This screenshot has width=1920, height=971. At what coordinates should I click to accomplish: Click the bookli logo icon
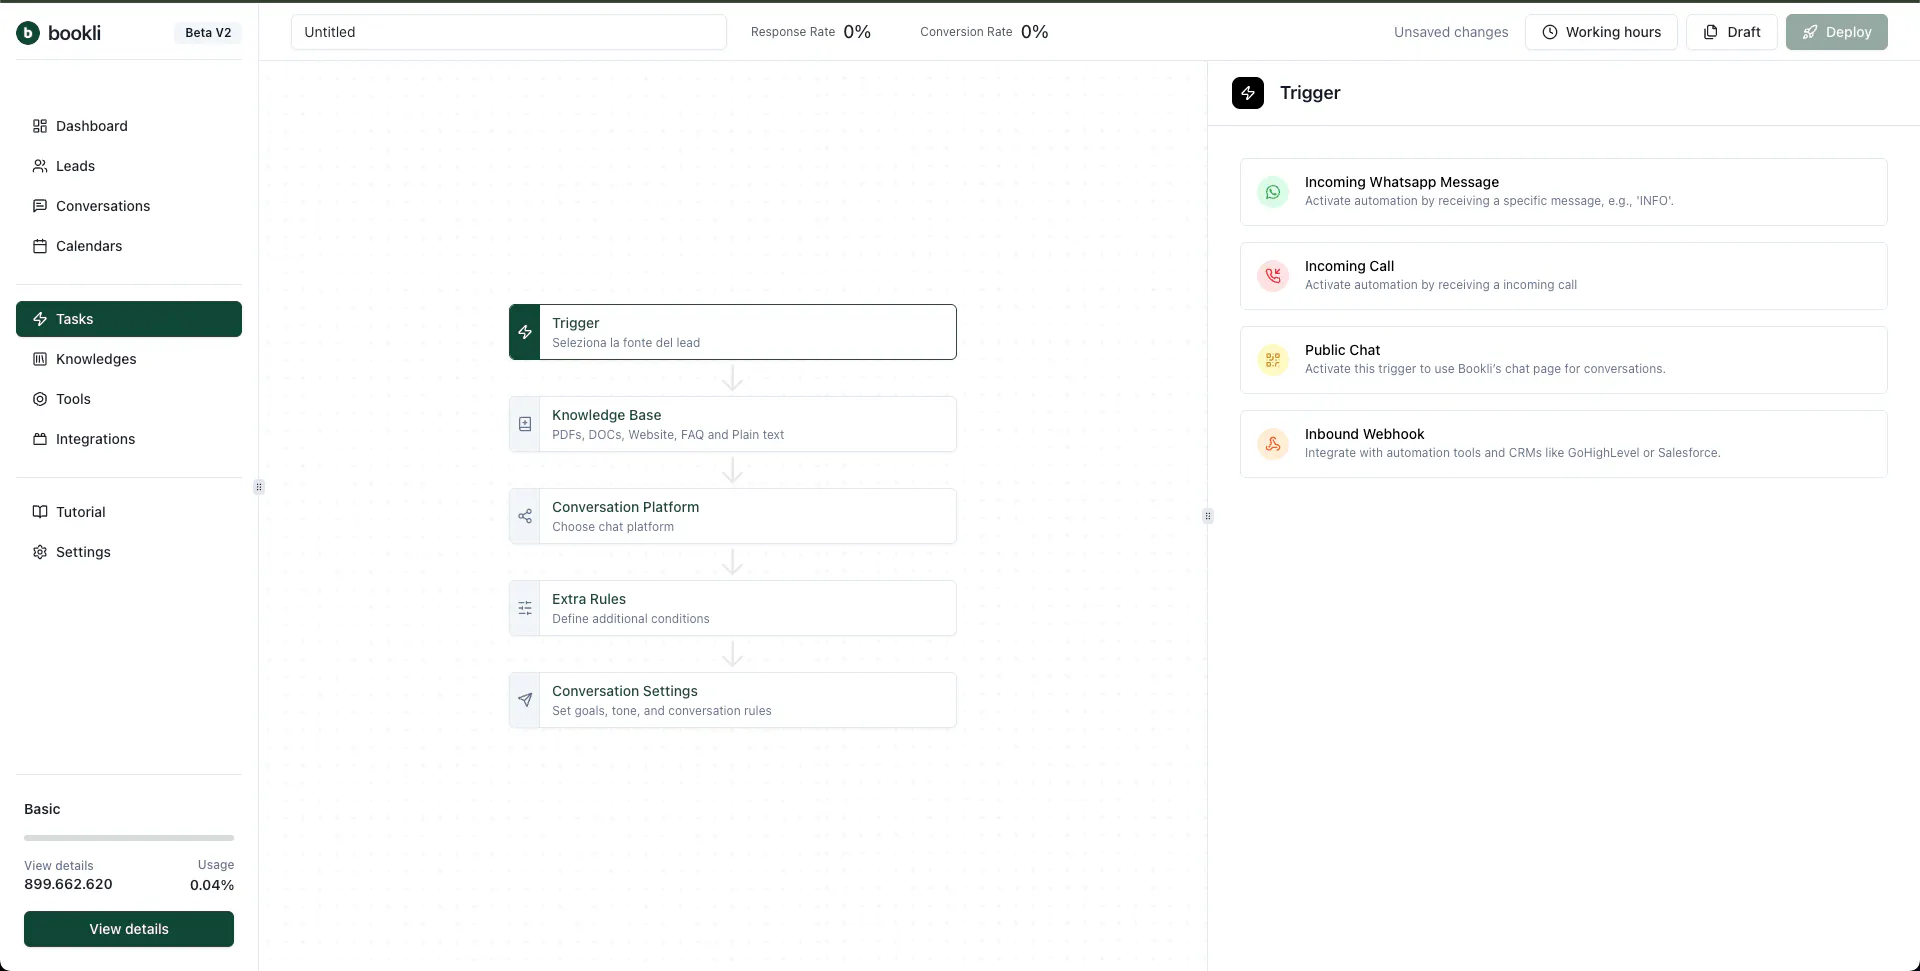28,33
